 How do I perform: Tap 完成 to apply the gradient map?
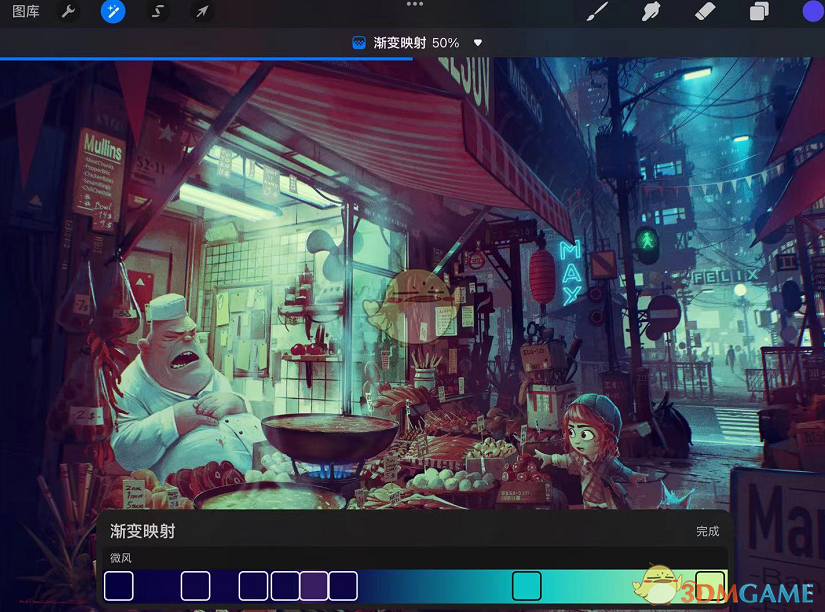coord(707,532)
